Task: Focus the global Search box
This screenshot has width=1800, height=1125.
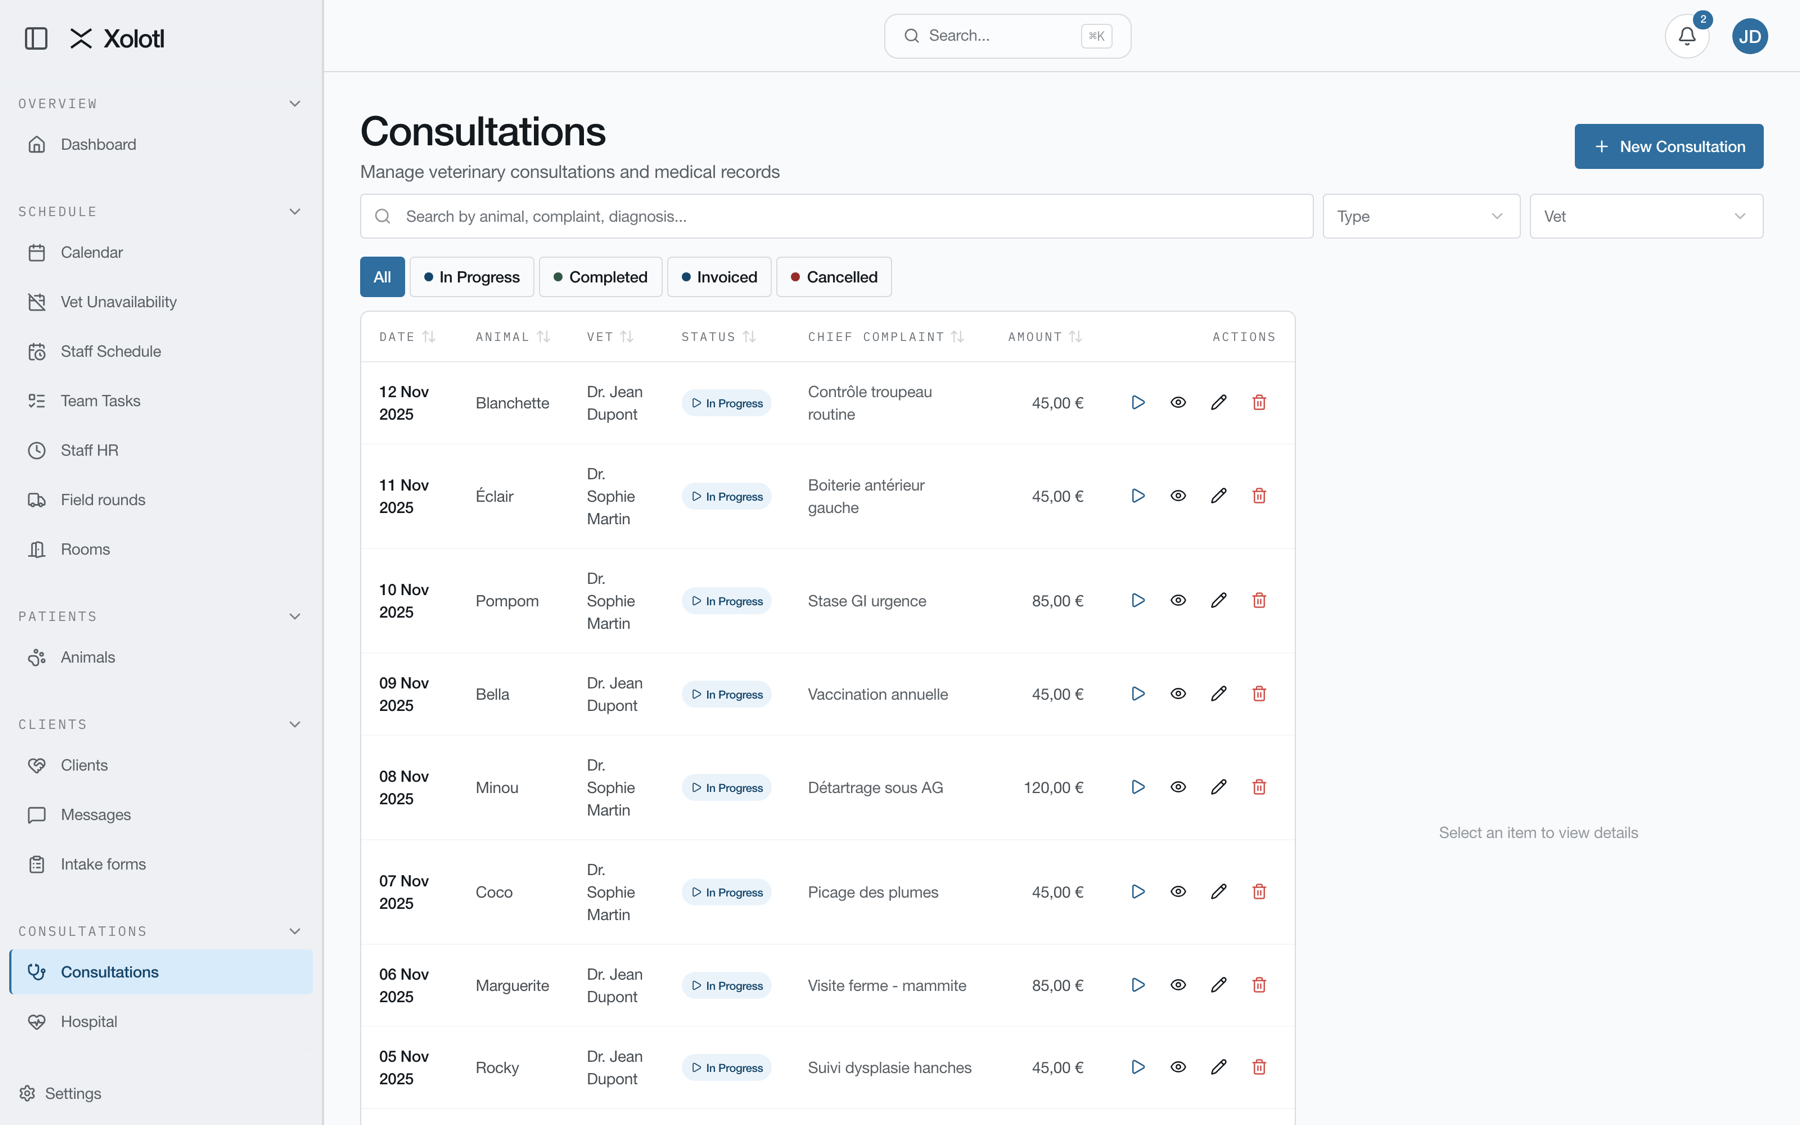Action: point(1007,36)
